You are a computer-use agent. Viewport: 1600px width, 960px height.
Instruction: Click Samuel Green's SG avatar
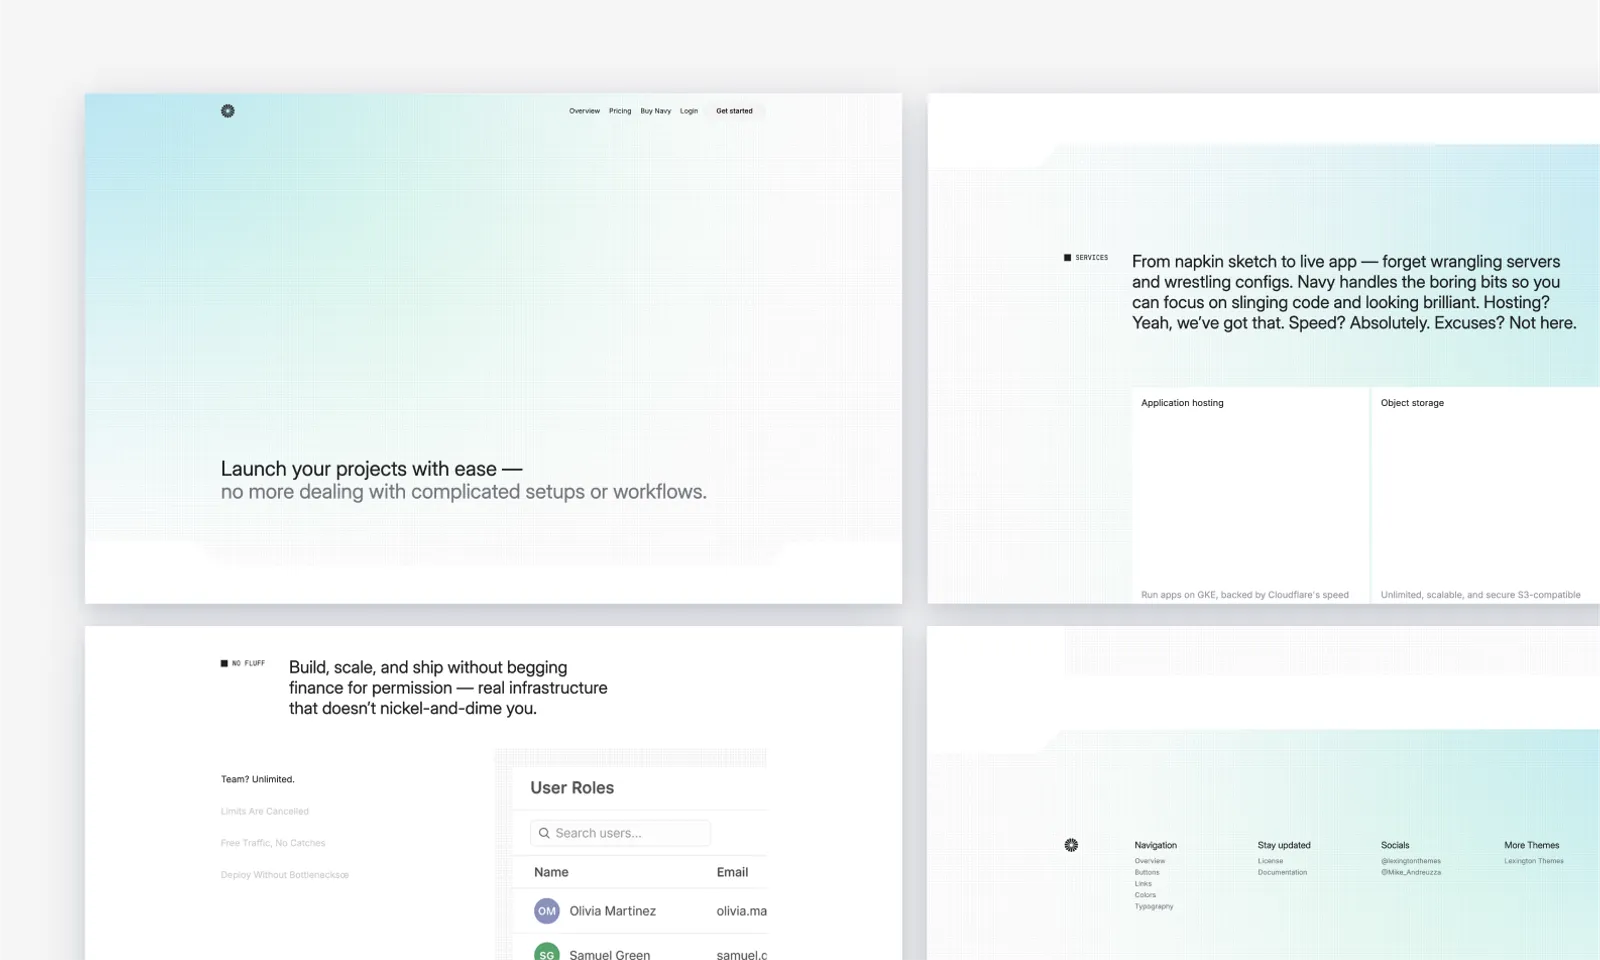click(546, 953)
